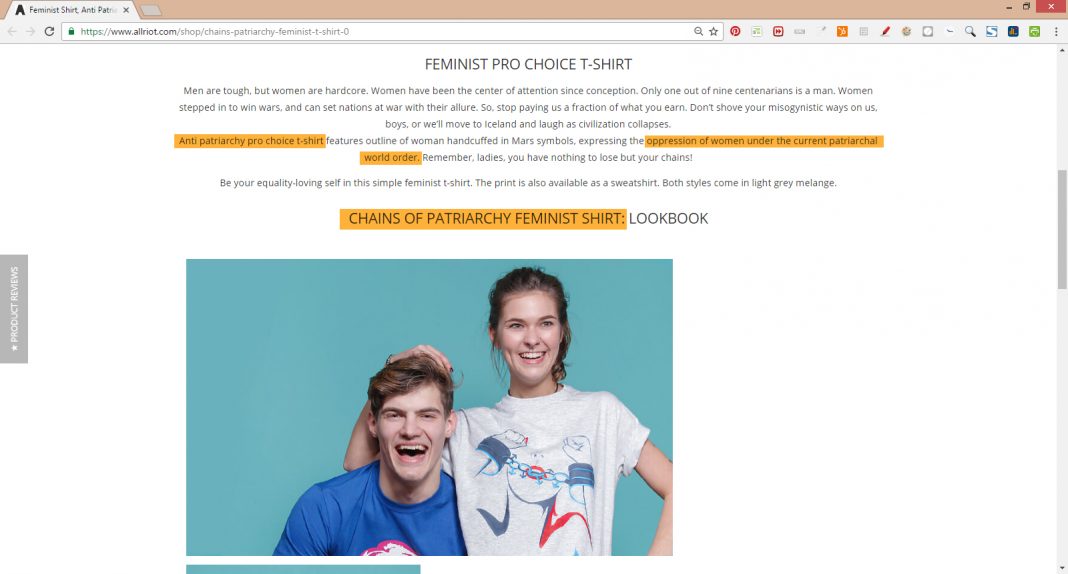This screenshot has height=574, width=1068.
Task: Open the cookie extension icon
Action: [906, 31]
